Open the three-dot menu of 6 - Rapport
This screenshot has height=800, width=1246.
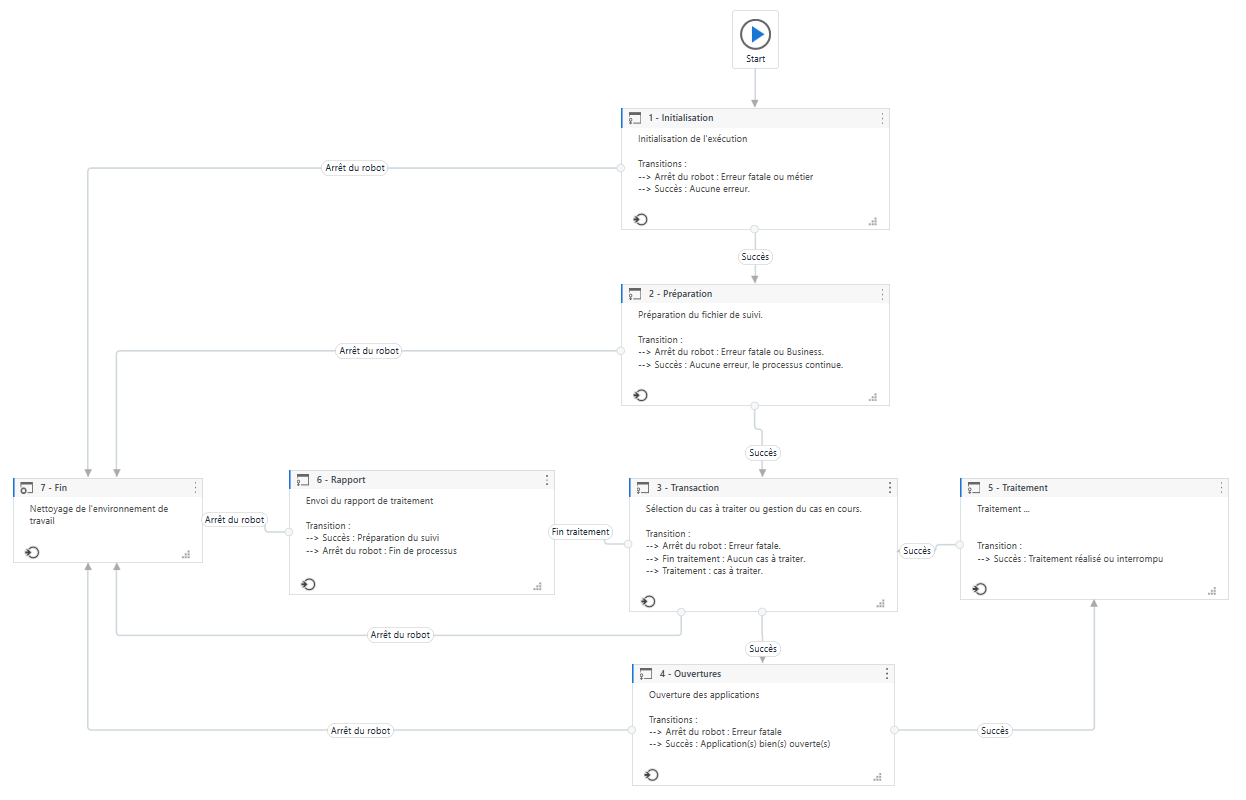[x=547, y=480]
